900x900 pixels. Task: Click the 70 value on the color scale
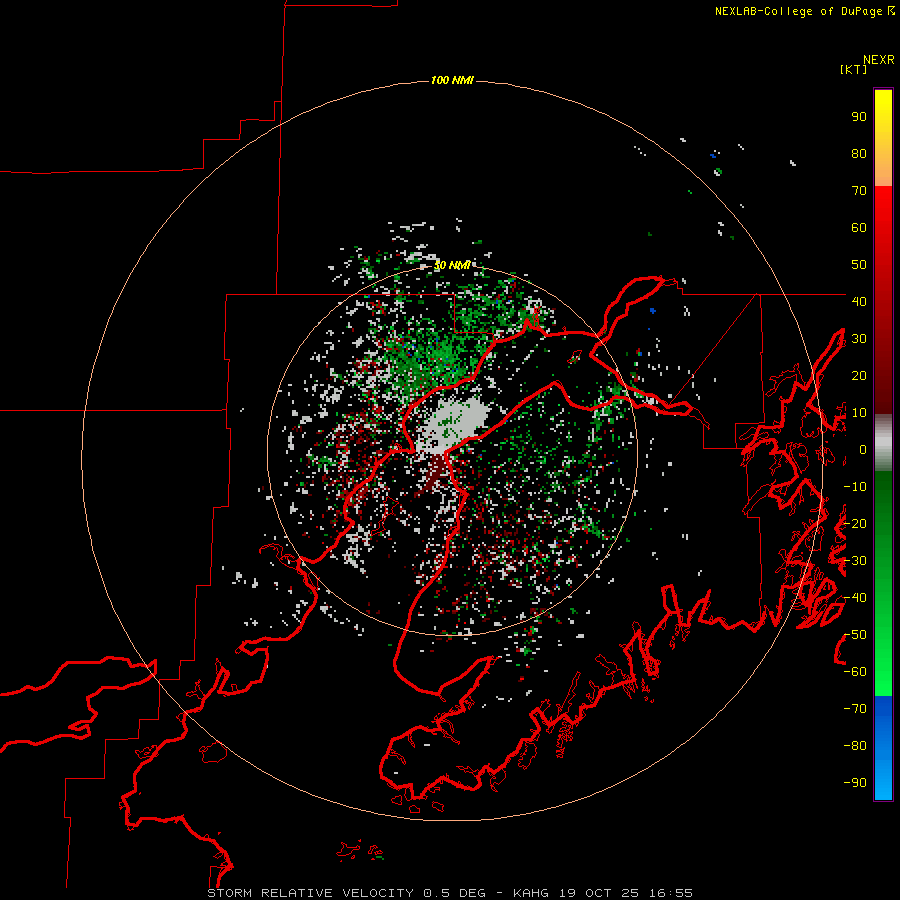pos(859,191)
